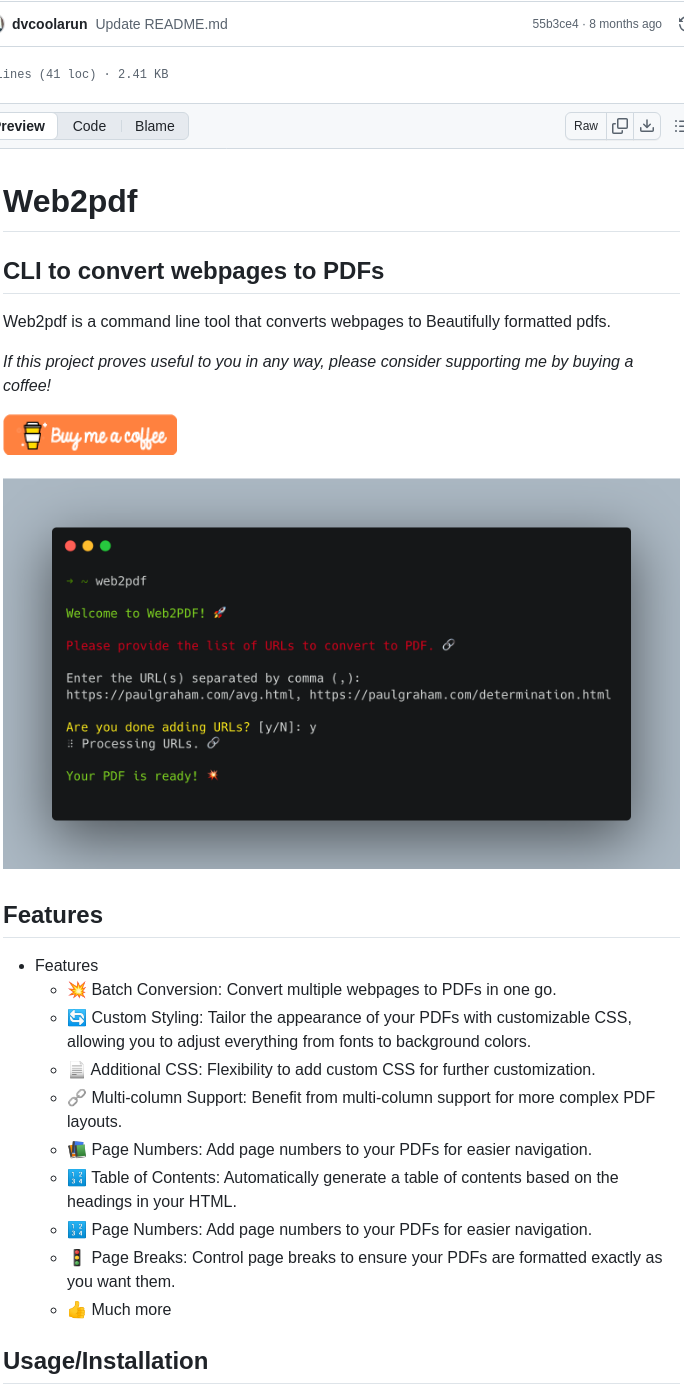Visit dvcoolarun's profile
This screenshot has height=1395, width=684.
(48, 23)
